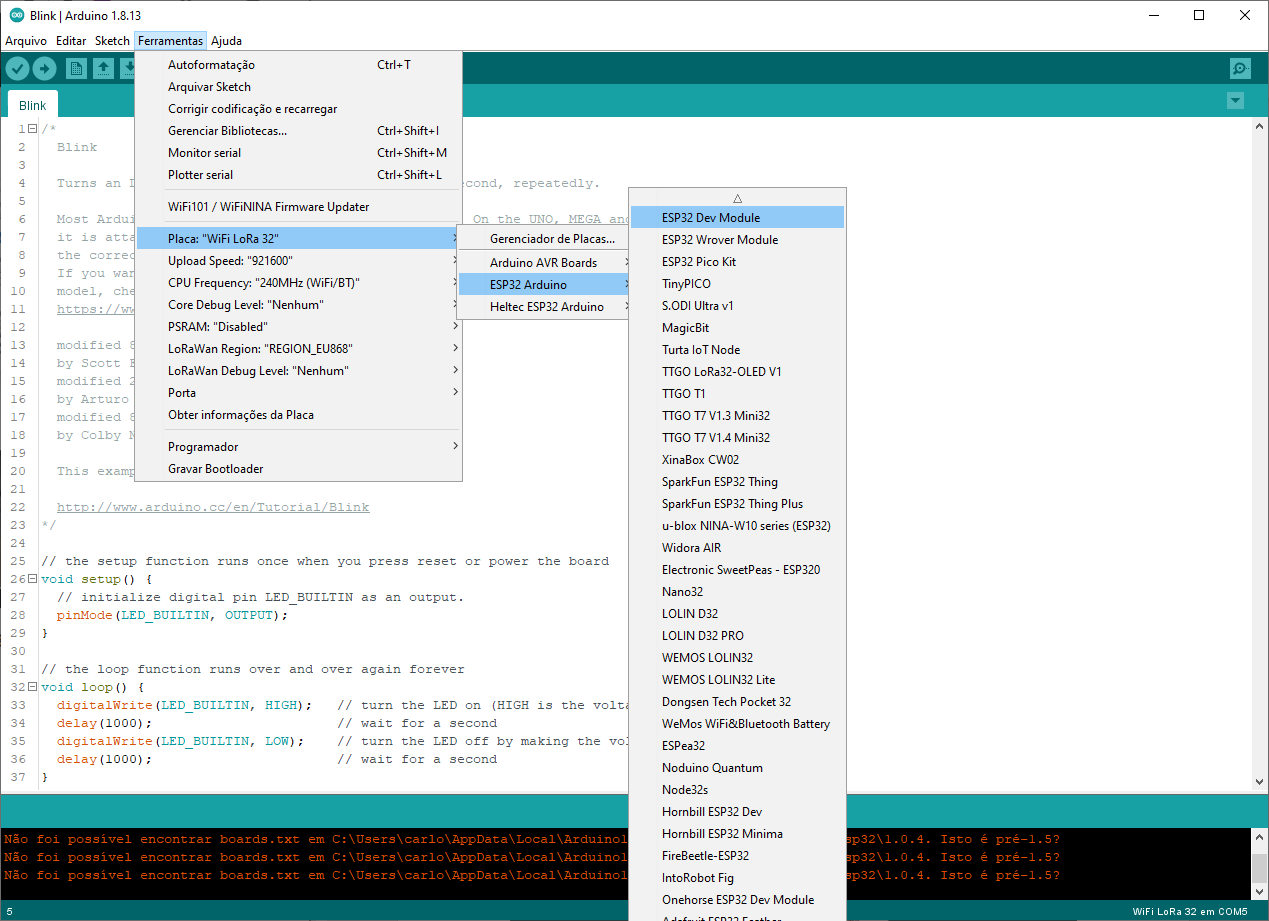
Task: Select TTGO T7 V1.3 Mini32 board
Action: pyautogui.click(x=738, y=416)
